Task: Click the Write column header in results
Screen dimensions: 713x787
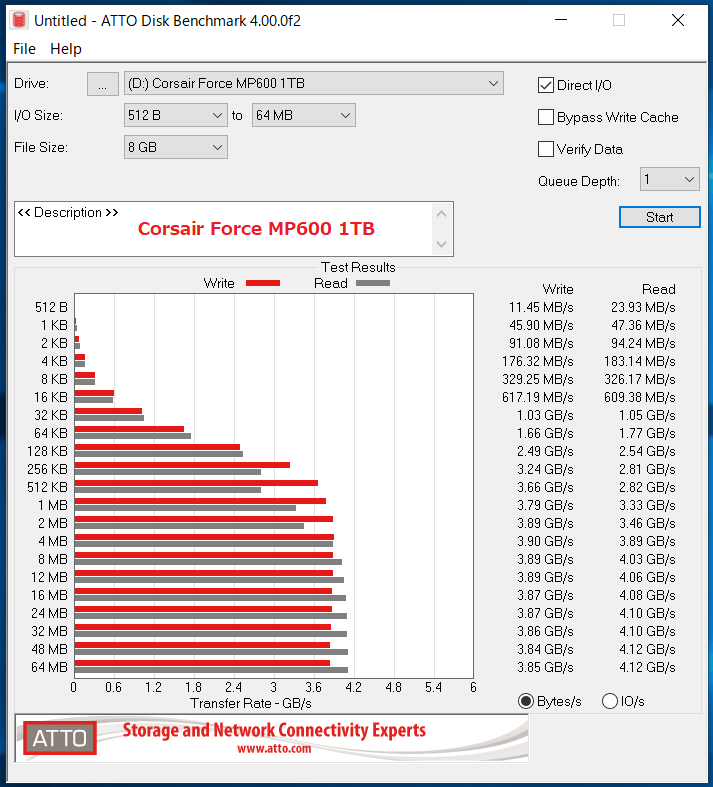Action: tap(558, 290)
